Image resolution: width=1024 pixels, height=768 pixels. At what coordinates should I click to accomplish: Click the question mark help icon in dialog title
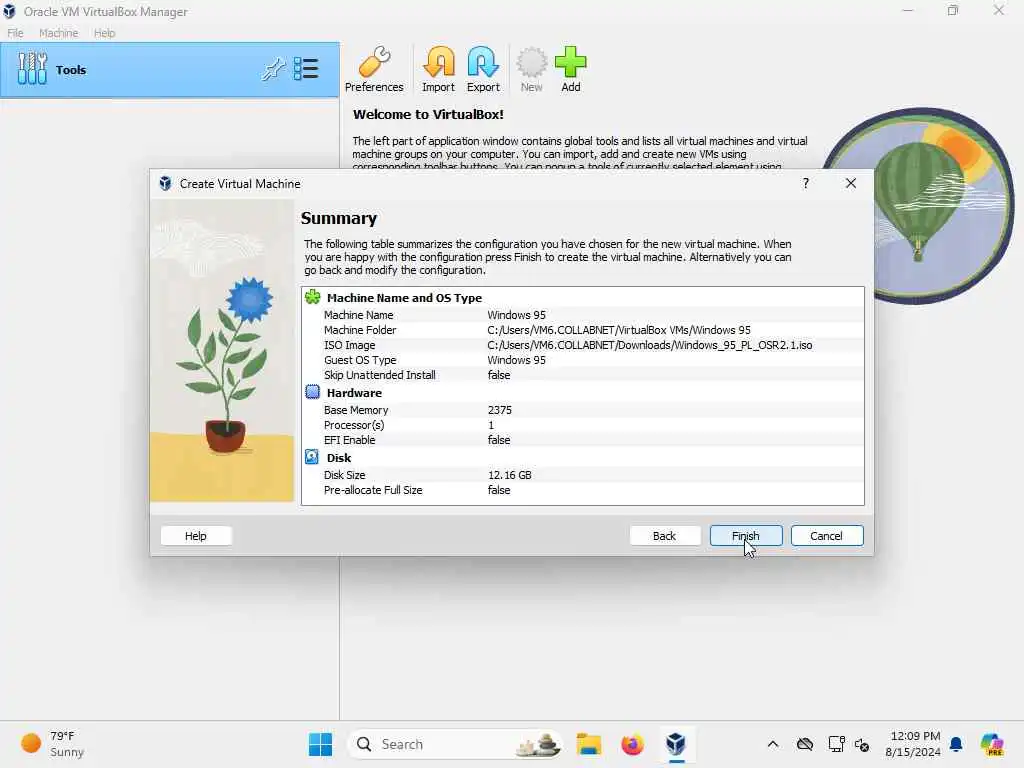806,184
